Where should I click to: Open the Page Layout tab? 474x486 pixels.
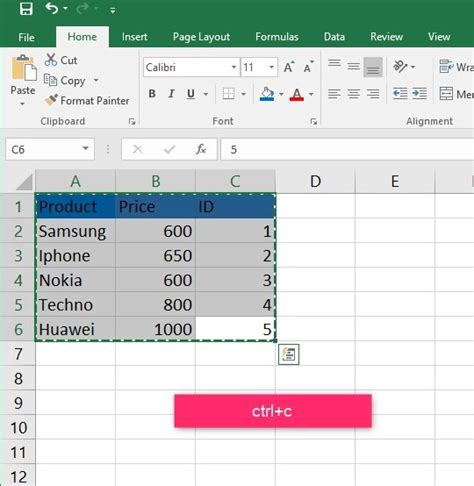pos(201,37)
